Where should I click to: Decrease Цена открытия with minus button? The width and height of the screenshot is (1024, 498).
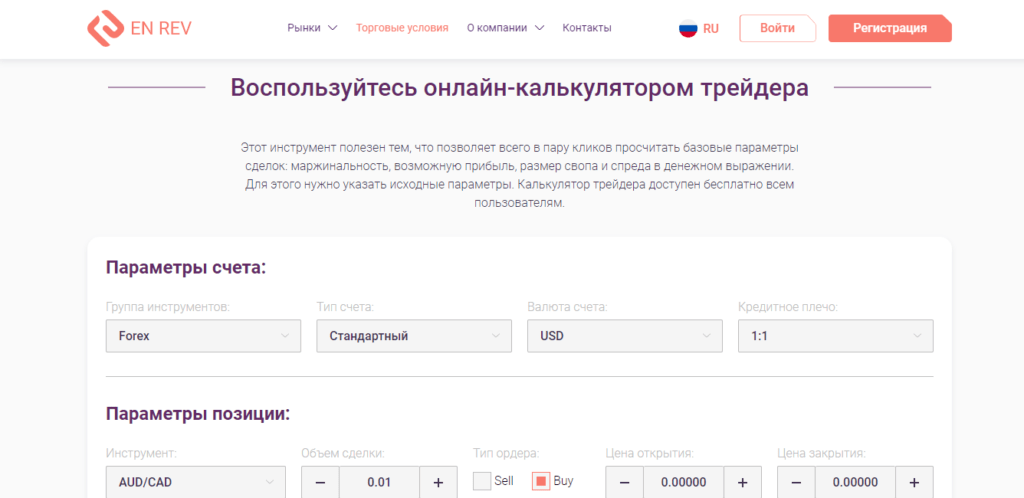click(624, 482)
